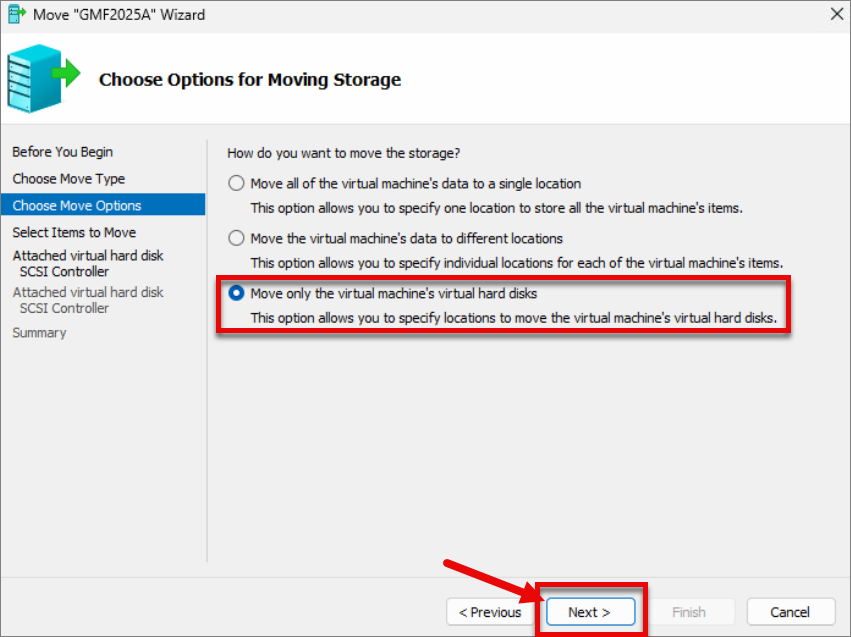Click the wizard icon in the title bar

(16, 14)
